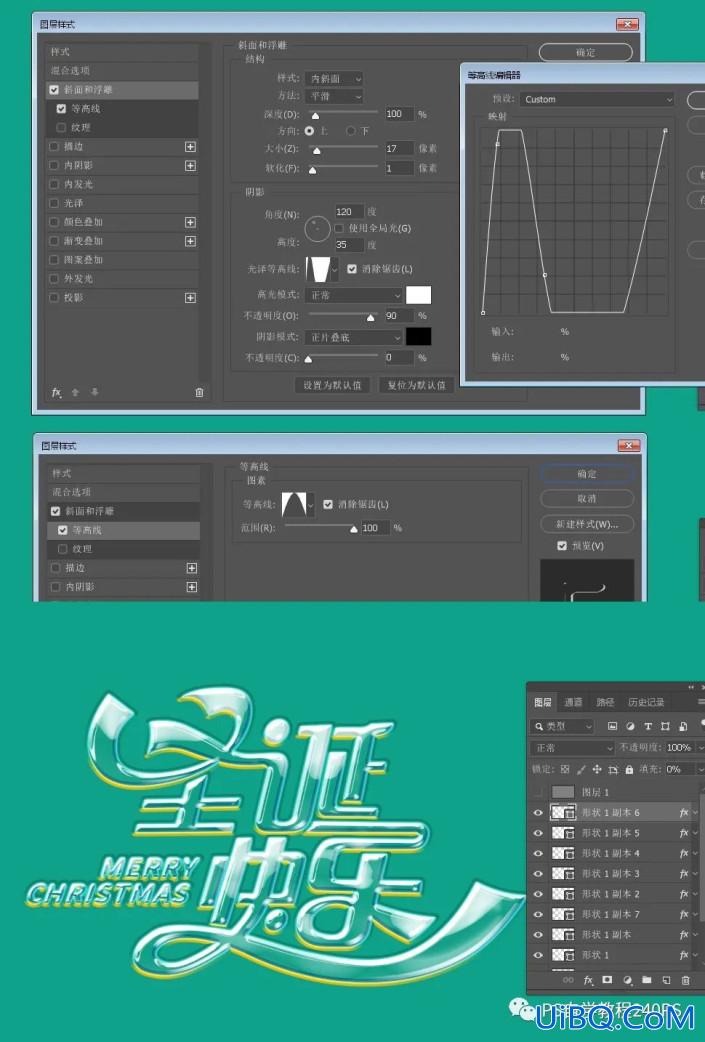Click plus icon beside 描边 in upper dialog
Viewport: 705px width, 1042px height.
190,147
